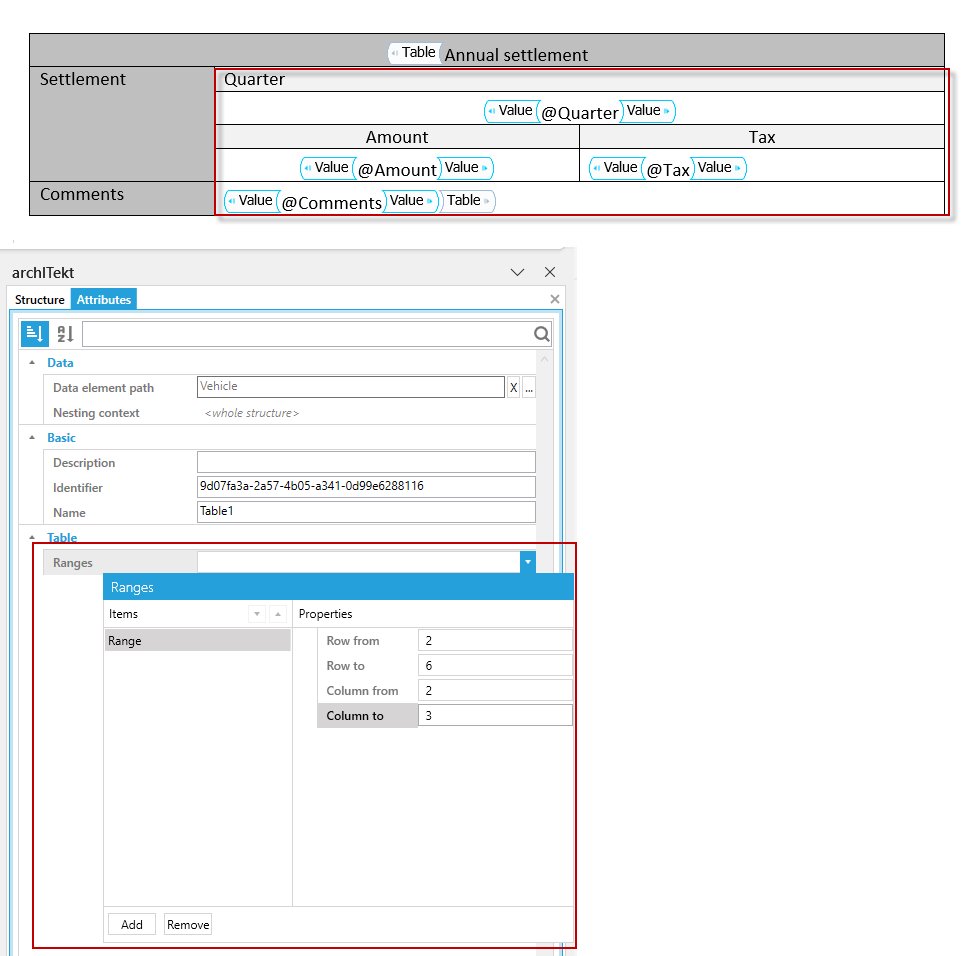Switch to the Attributes tab

103,300
